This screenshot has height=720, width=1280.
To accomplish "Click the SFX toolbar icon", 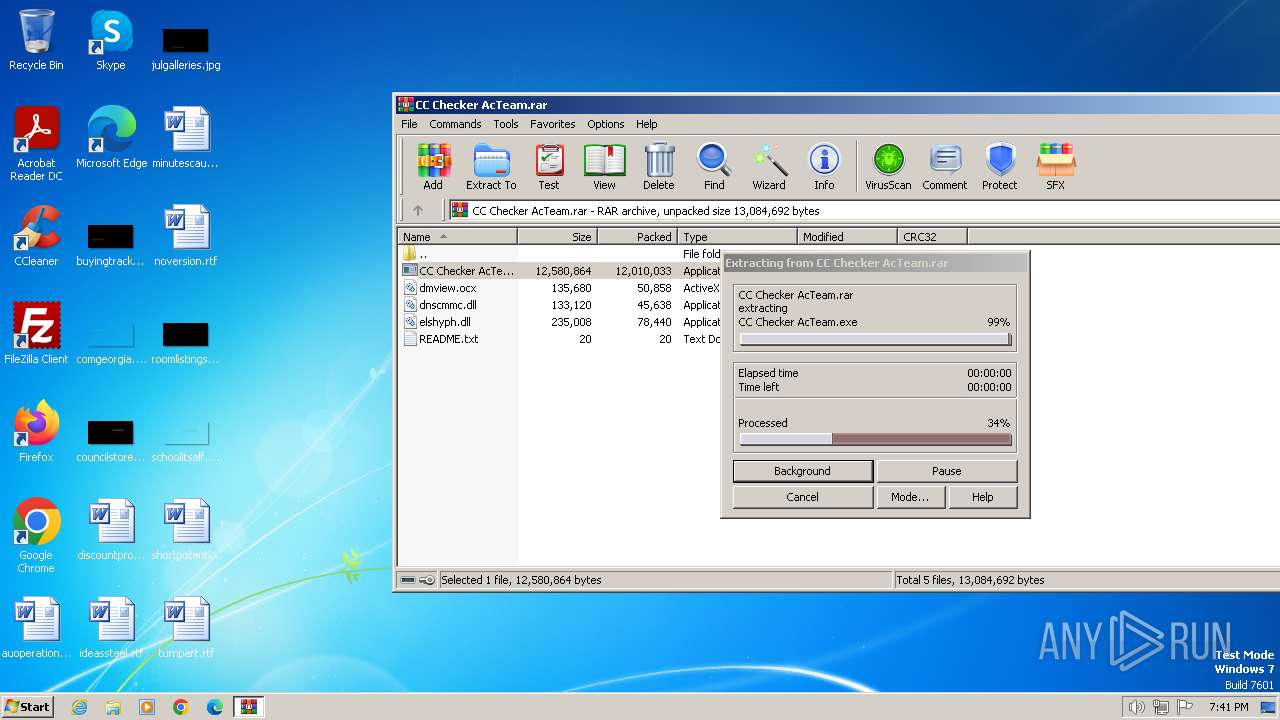I will point(1055,166).
